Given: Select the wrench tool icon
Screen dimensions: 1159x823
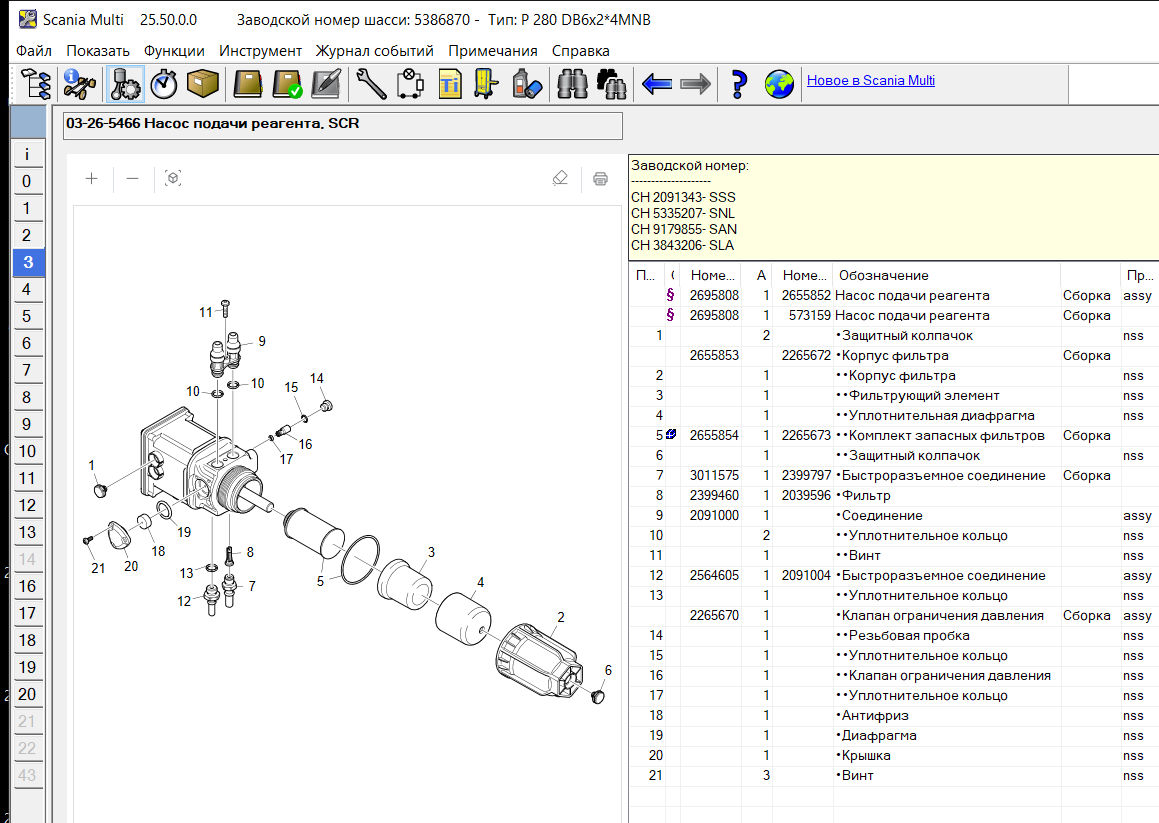Looking at the screenshot, I should click(x=371, y=84).
